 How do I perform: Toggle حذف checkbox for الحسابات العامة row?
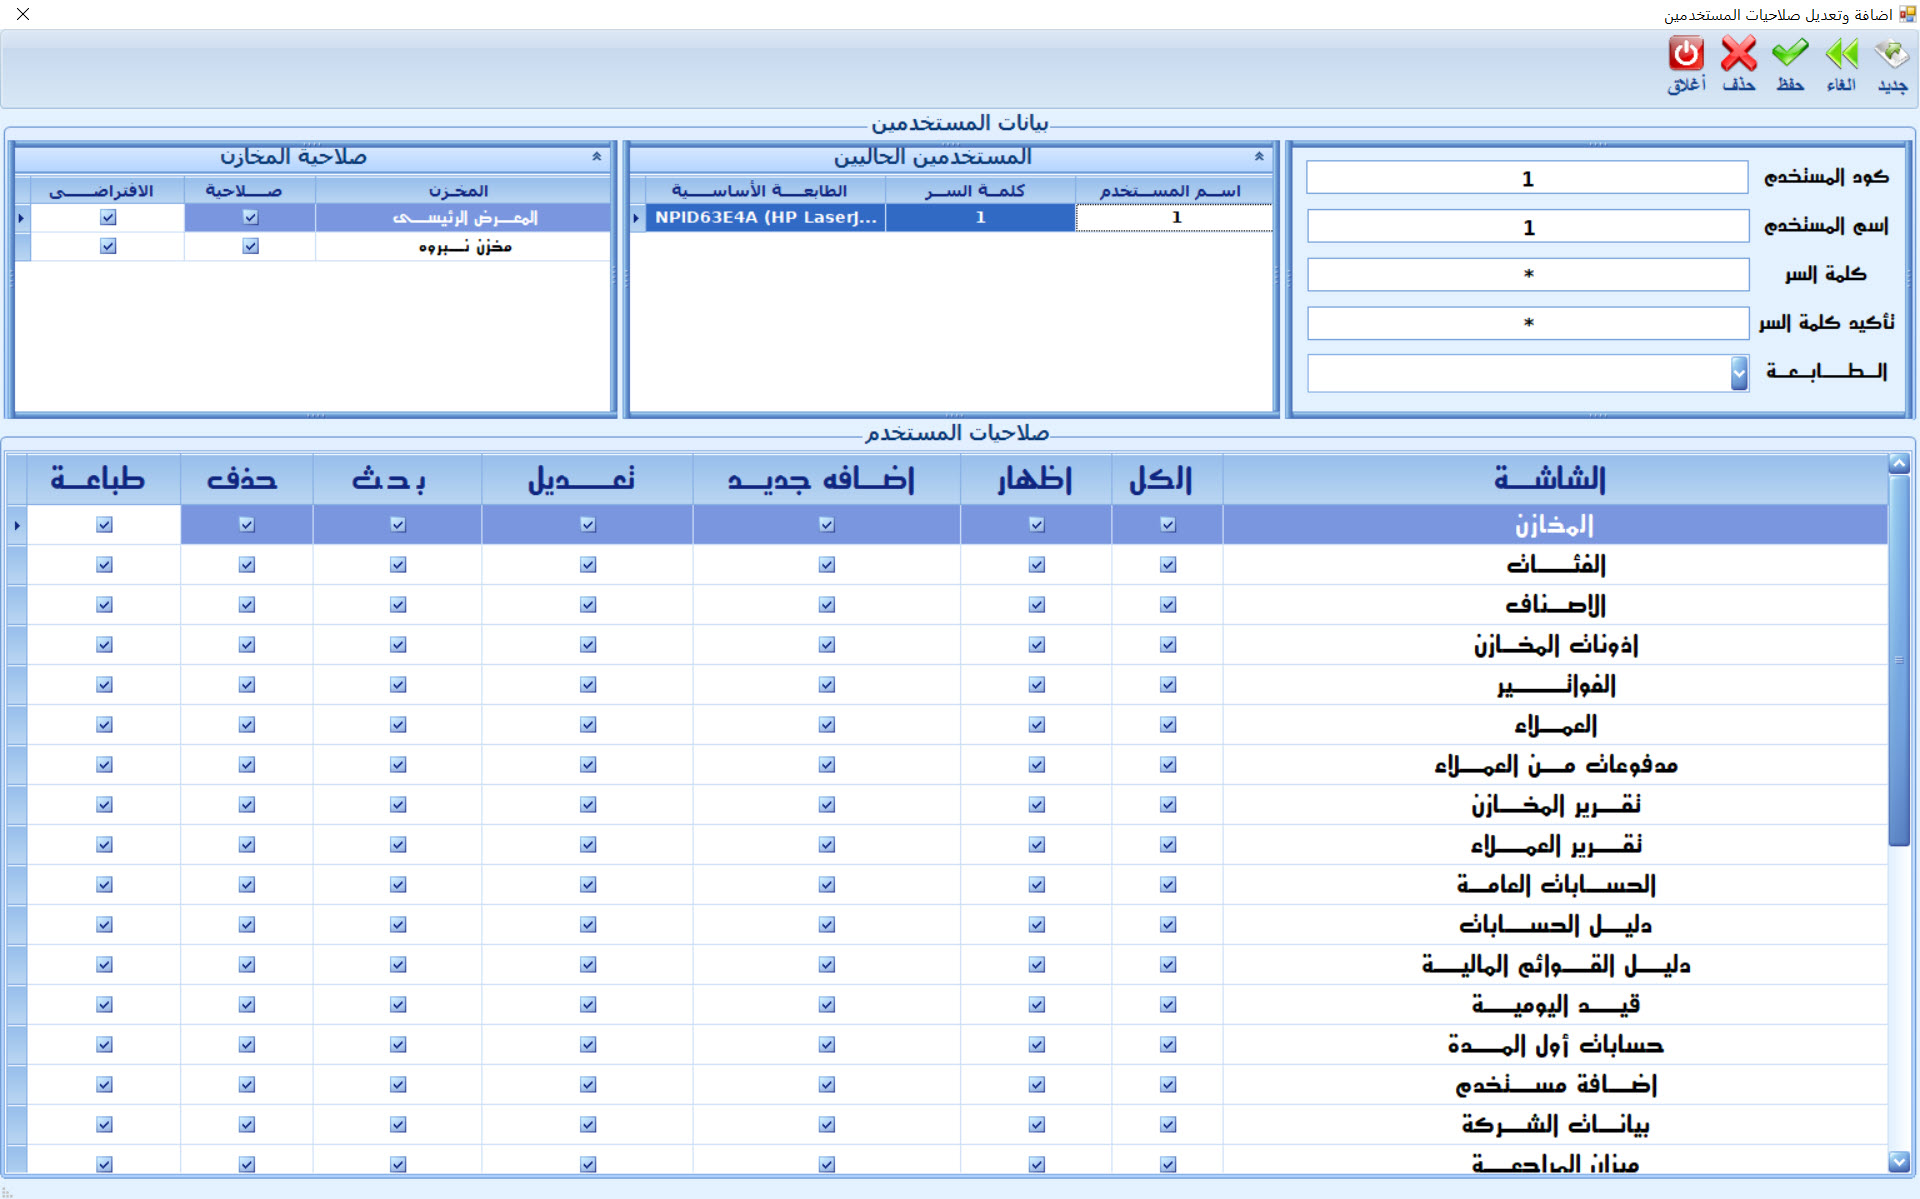[246, 885]
